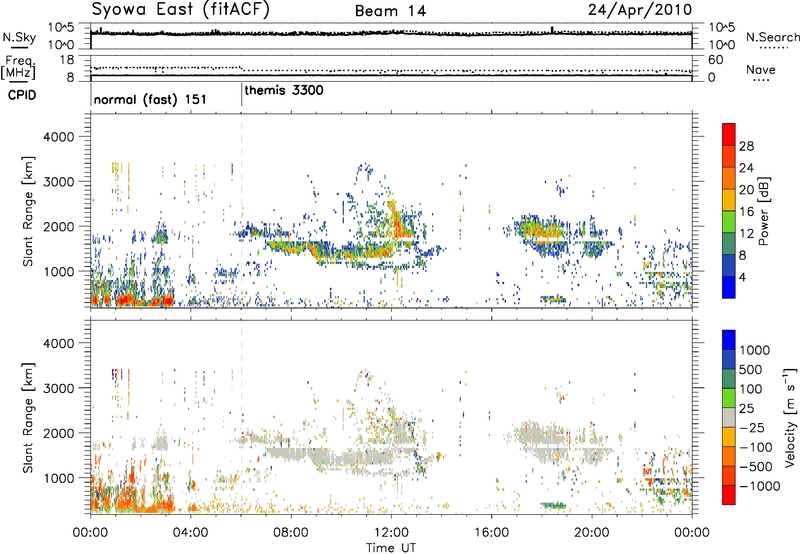Select the "Freq. [MHz]" axis label

tap(19, 68)
